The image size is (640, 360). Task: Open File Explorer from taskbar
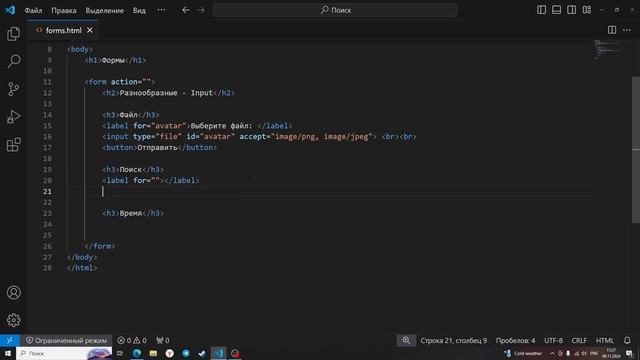pos(153,353)
